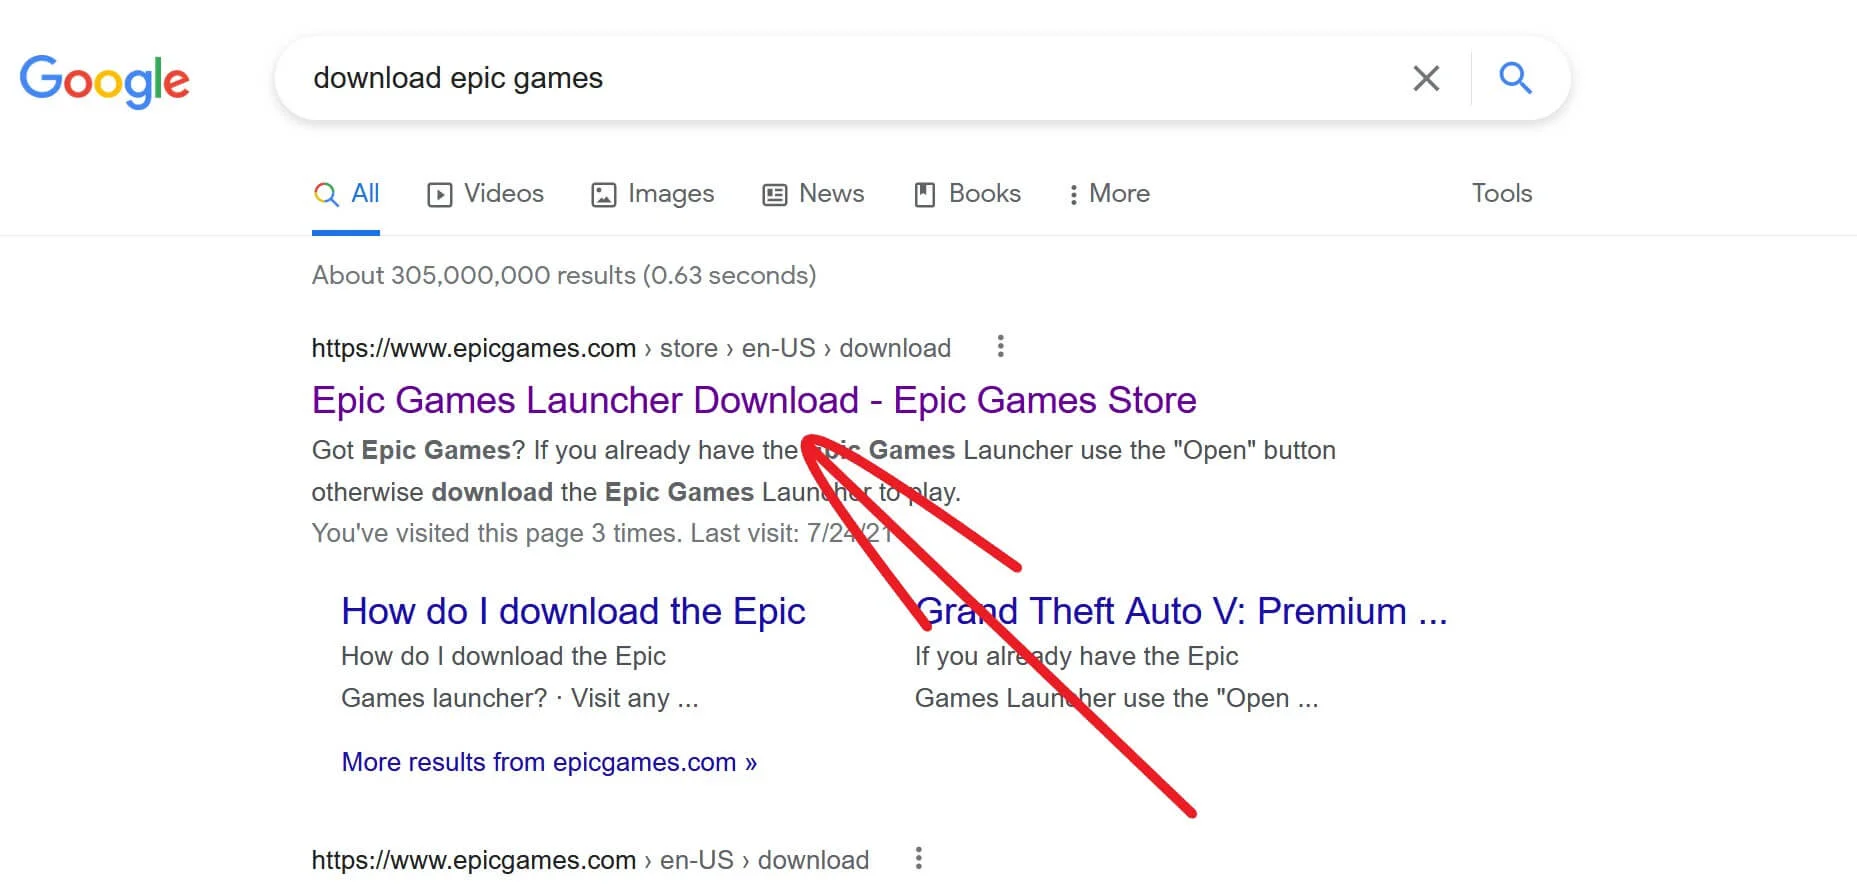The image size is (1857, 887).
Task: Open Epic Games Launcher Download result
Action: click(754, 400)
